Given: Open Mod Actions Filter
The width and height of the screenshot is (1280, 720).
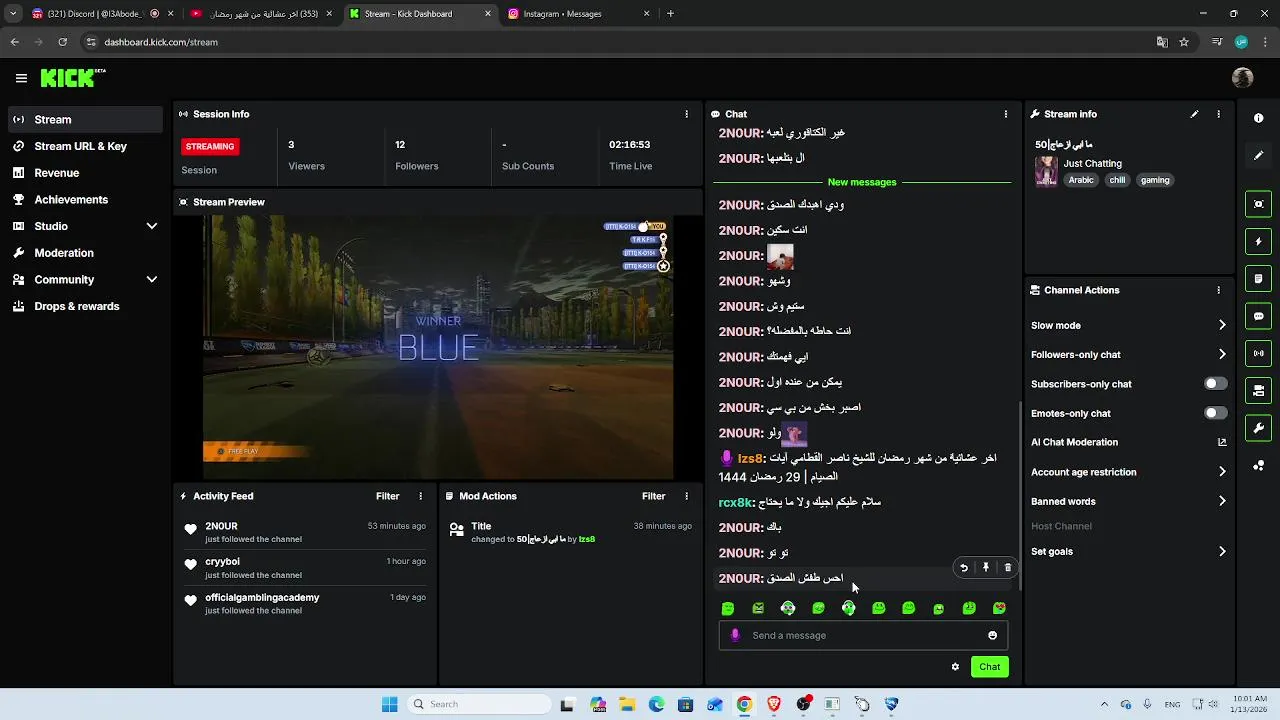Looking at the screenshot, I should tap(653, 496).
